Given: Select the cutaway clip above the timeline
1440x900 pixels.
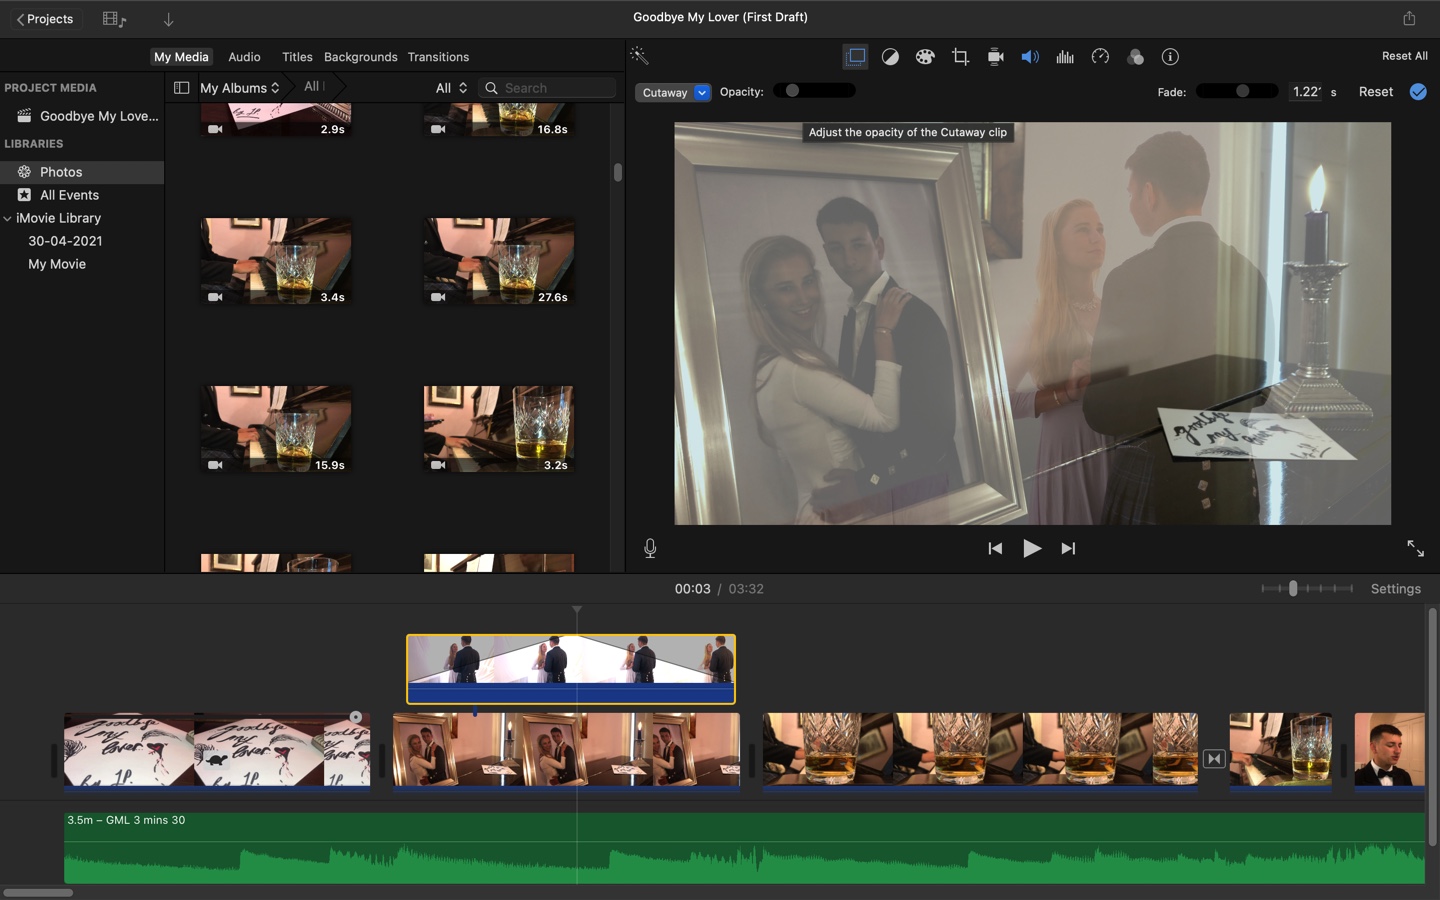Looking at the screenshot, I should pos(571,669).
